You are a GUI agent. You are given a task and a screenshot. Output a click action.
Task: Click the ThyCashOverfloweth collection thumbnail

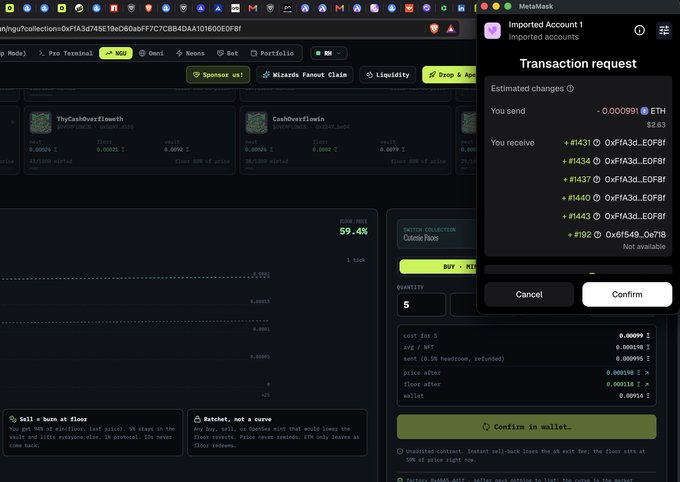point(40,122)
